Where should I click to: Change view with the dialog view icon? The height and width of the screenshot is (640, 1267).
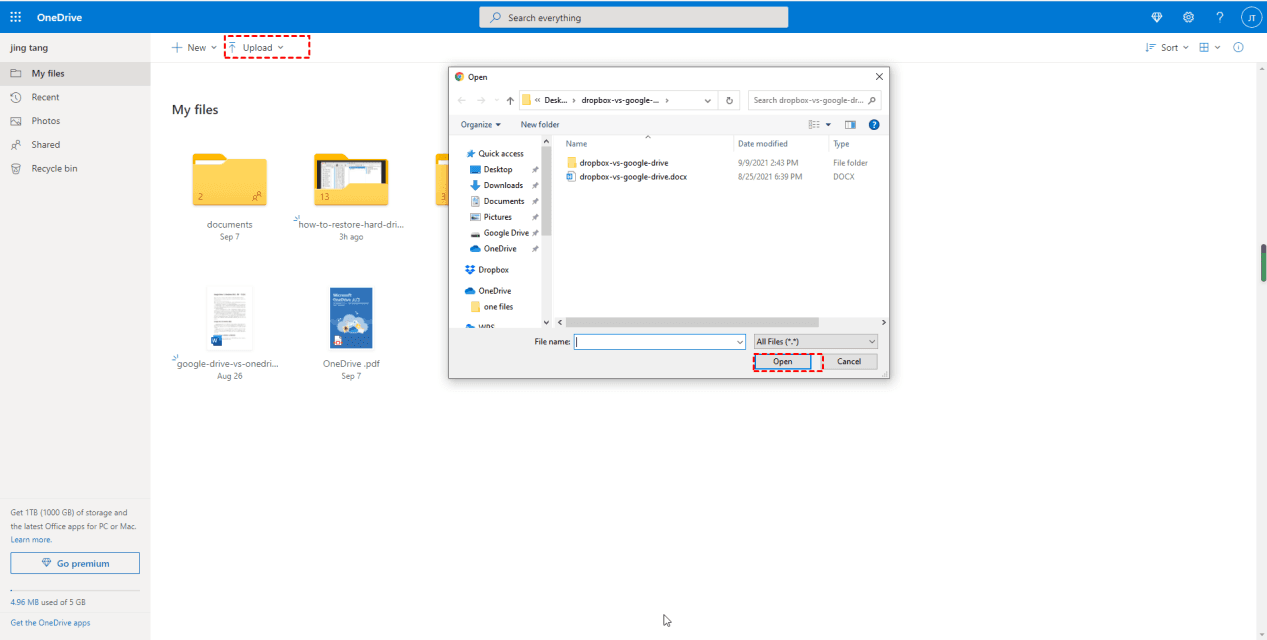[814, 125]
